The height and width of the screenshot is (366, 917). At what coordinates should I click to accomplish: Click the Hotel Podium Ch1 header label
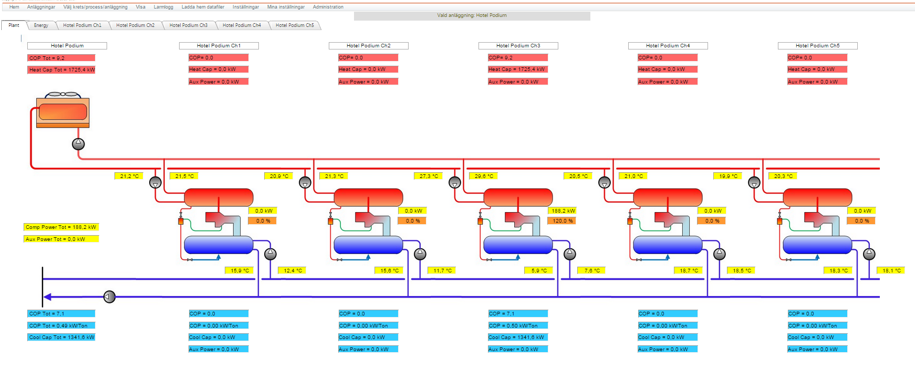tap(219, 46)
